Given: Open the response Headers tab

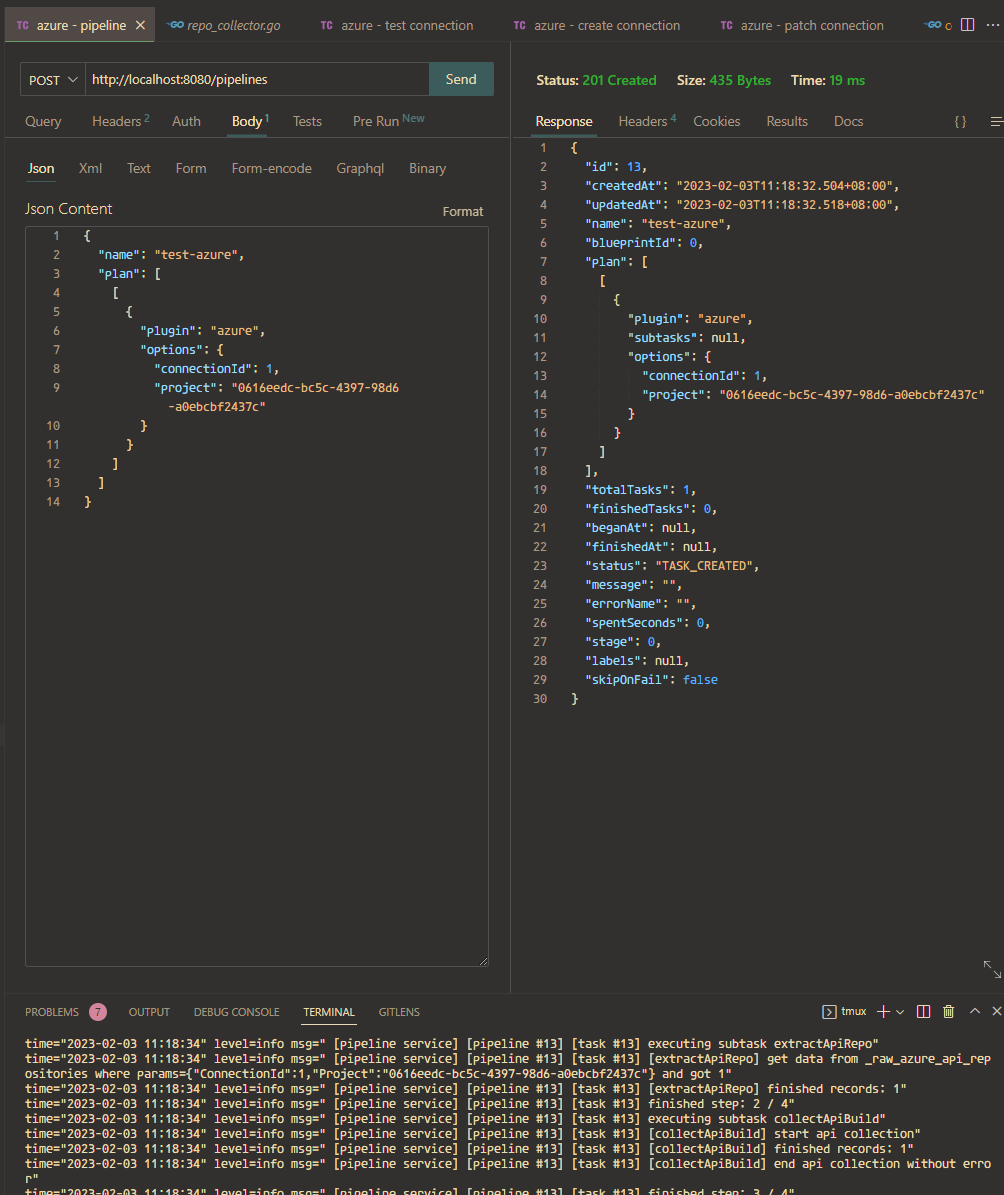Looking at the screenshot, I should (646, 121).
